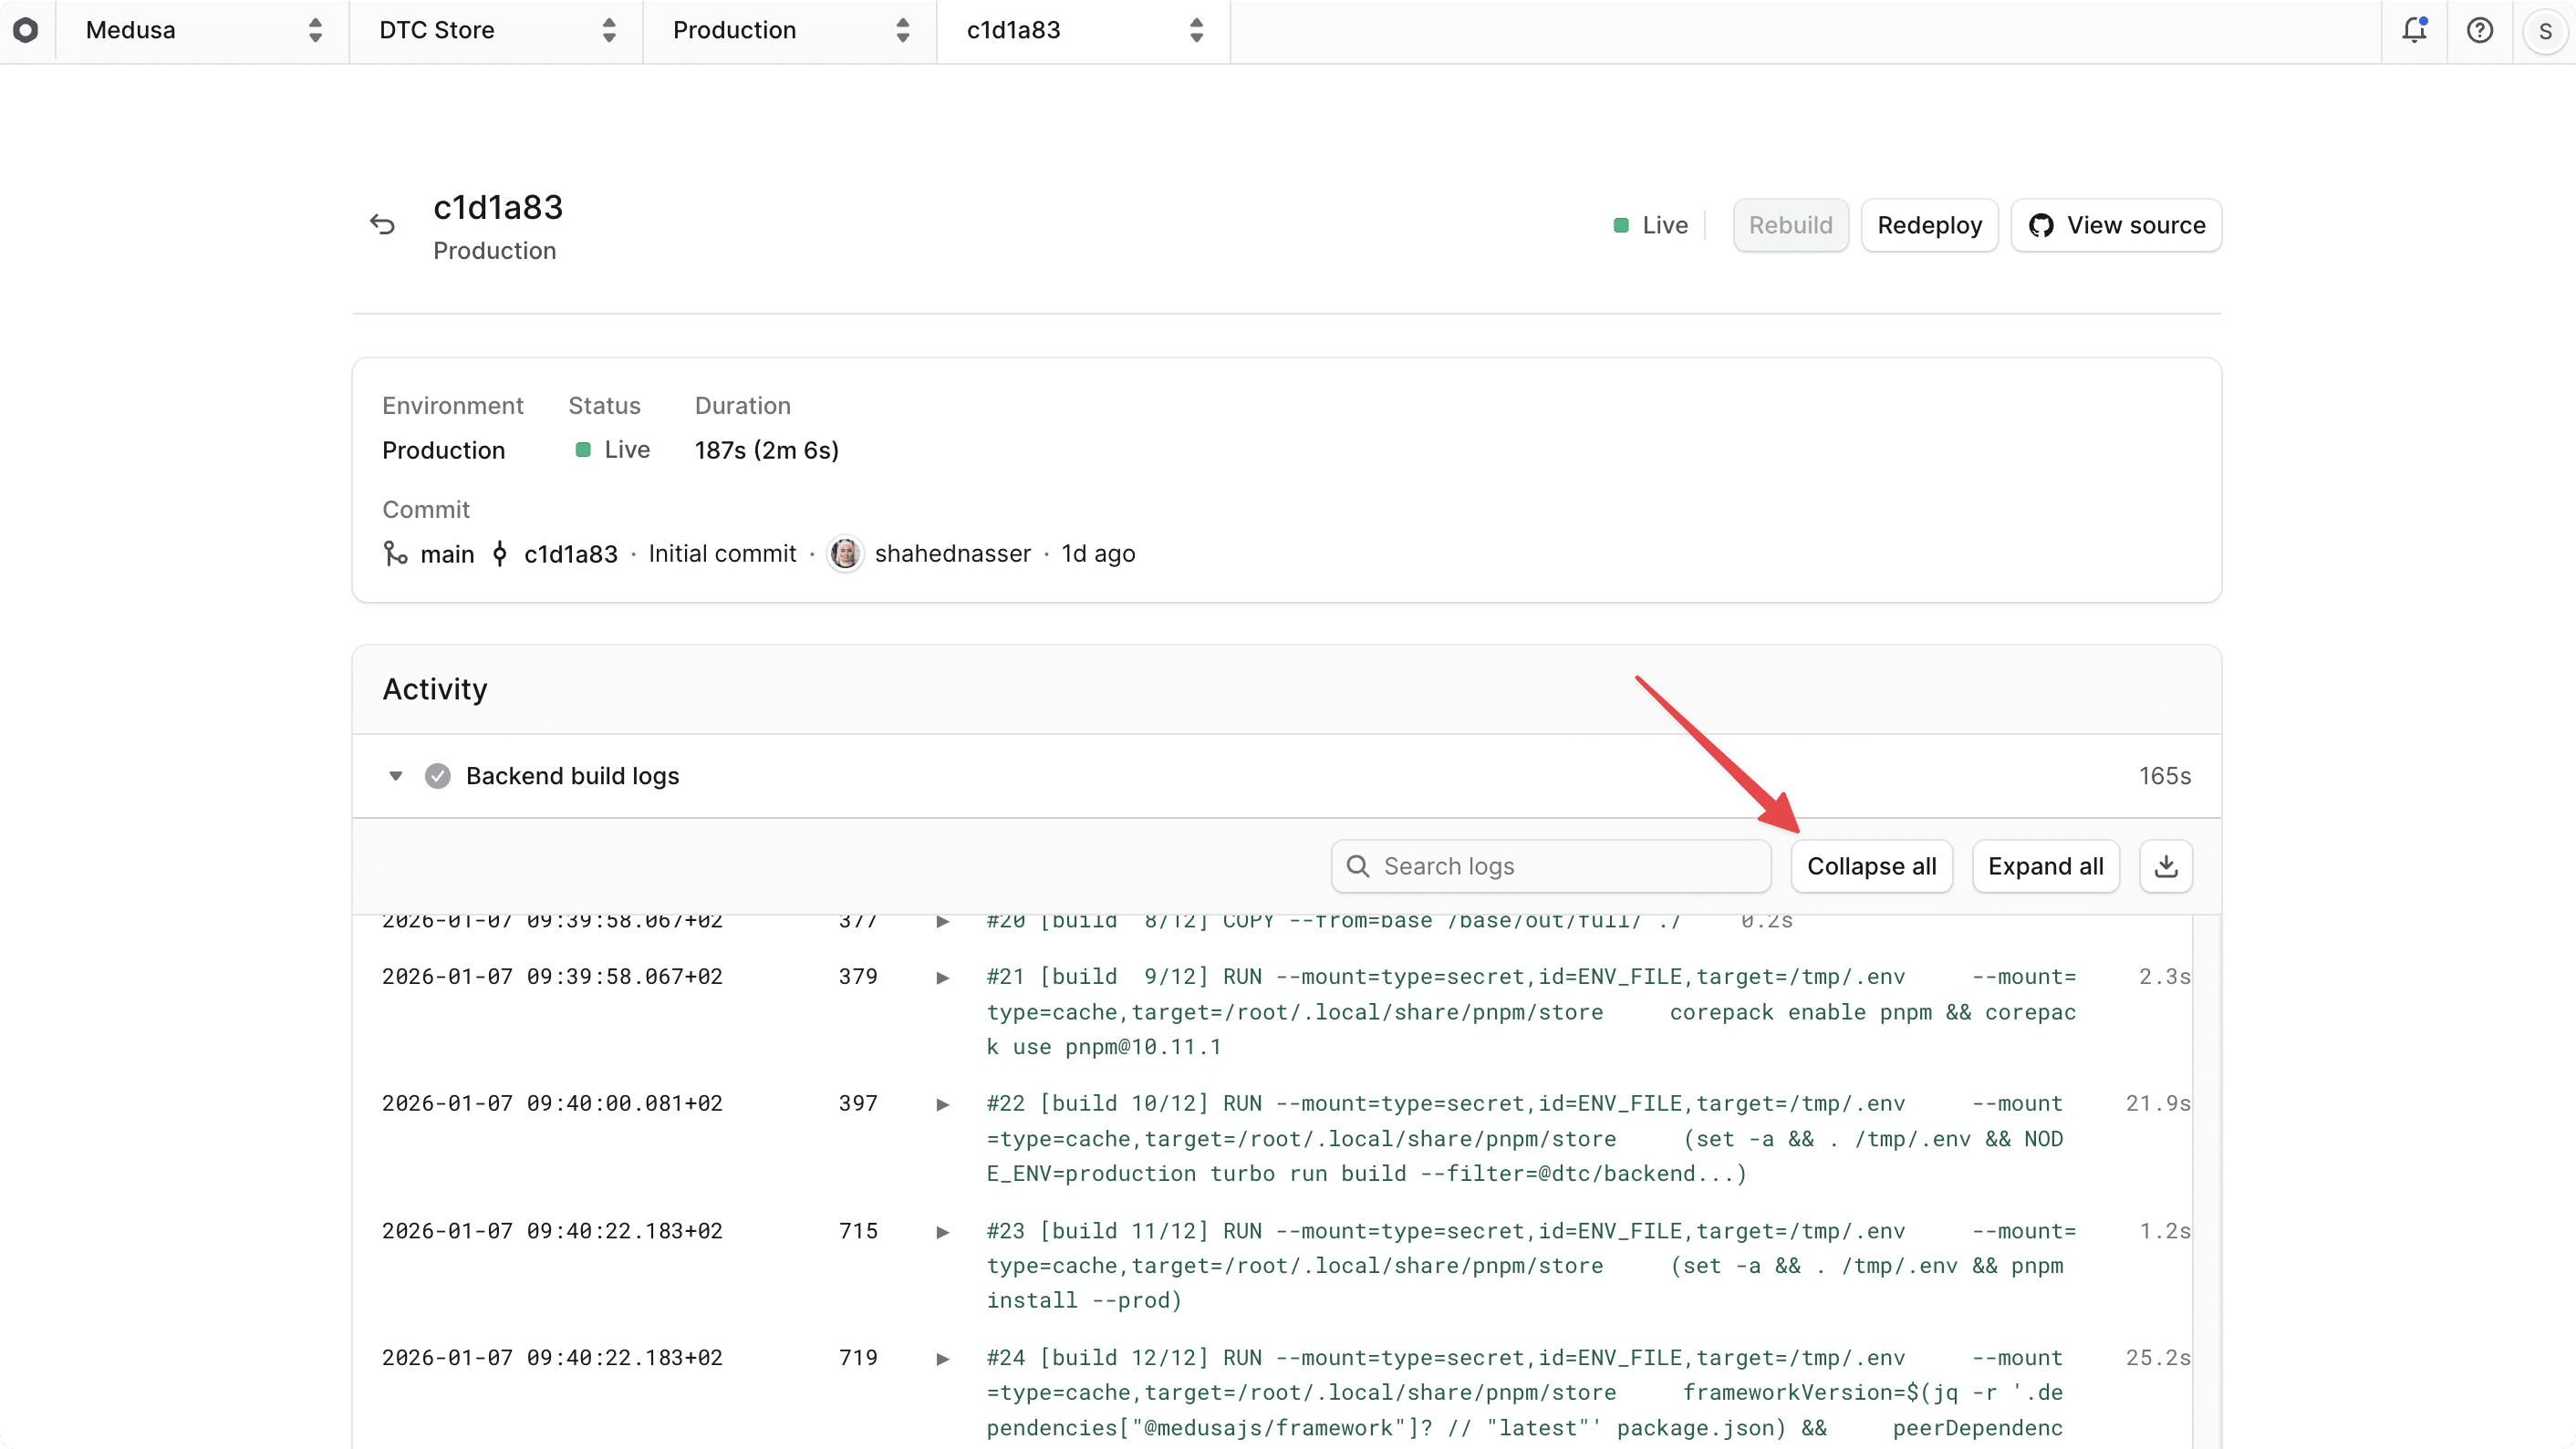
Task: Collapse the Backend build logs section
Action: click(x=396, y=775)
